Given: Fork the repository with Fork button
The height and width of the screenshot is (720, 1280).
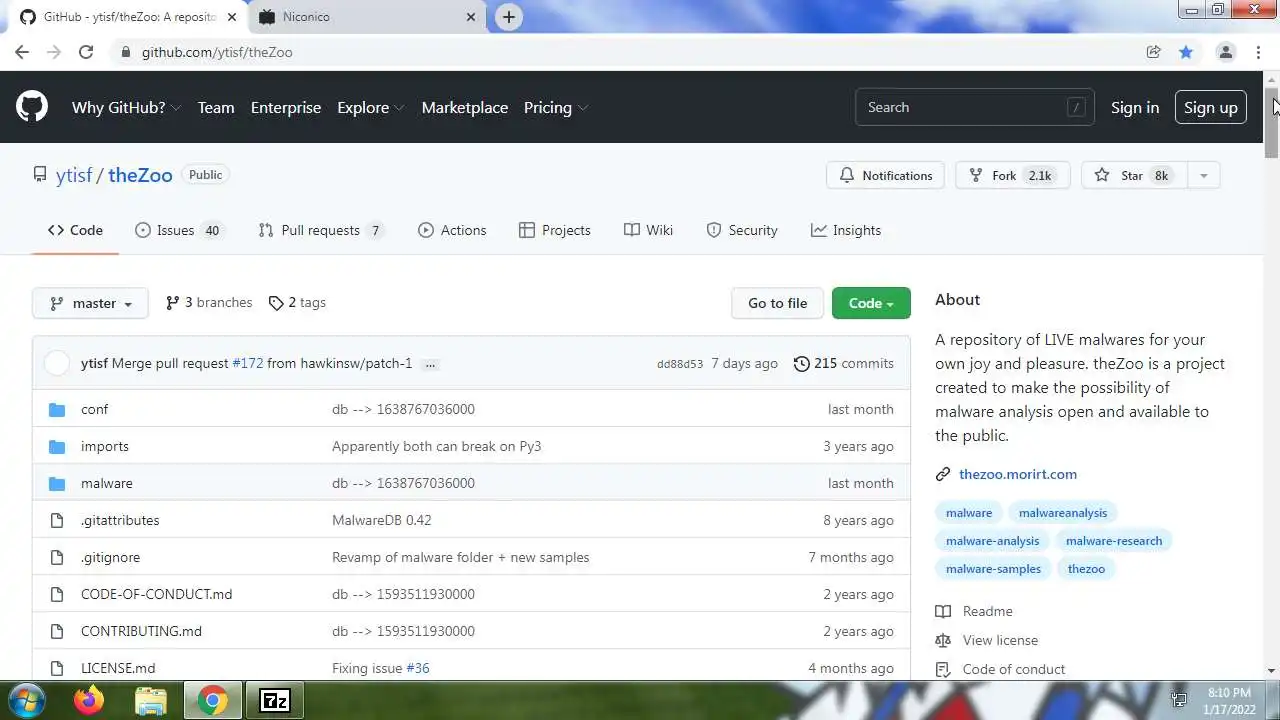Looking at the screenshot, I should coord(1013,176).
